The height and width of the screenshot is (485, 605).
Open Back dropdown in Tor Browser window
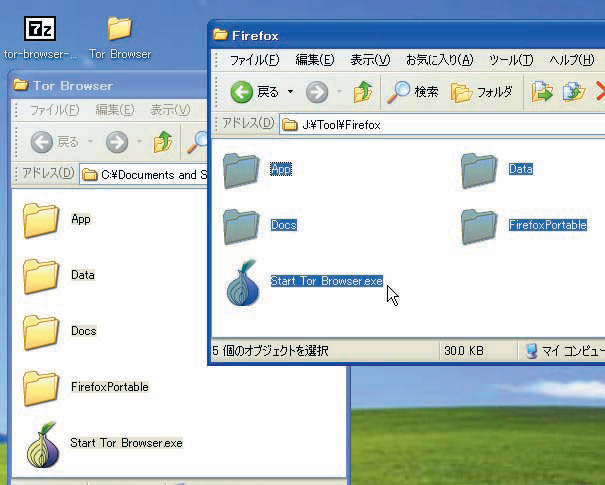pyautogui.click(x=90, y=142)
